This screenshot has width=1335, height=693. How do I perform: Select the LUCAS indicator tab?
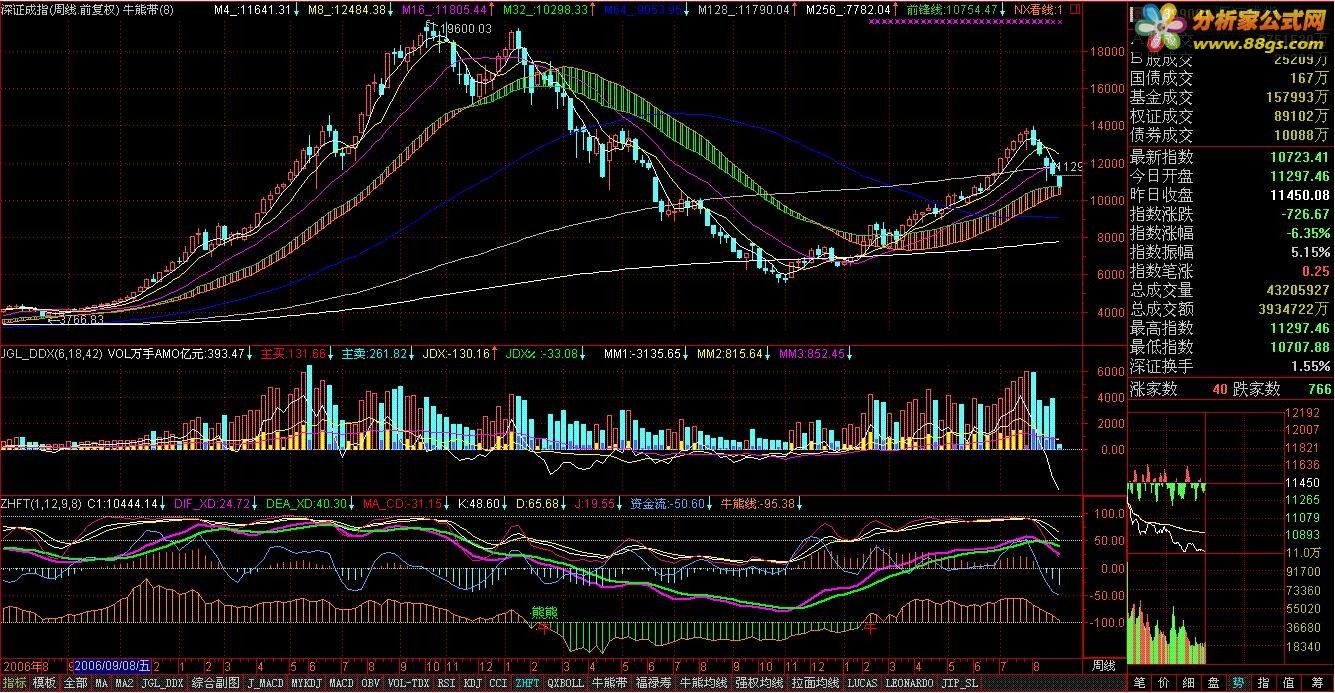click(x=862, y=683)
